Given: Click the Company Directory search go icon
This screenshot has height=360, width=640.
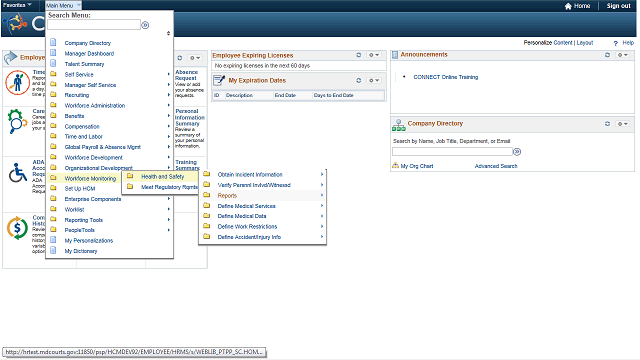Looking at the screenshot, I should click(x=517, y=152).
